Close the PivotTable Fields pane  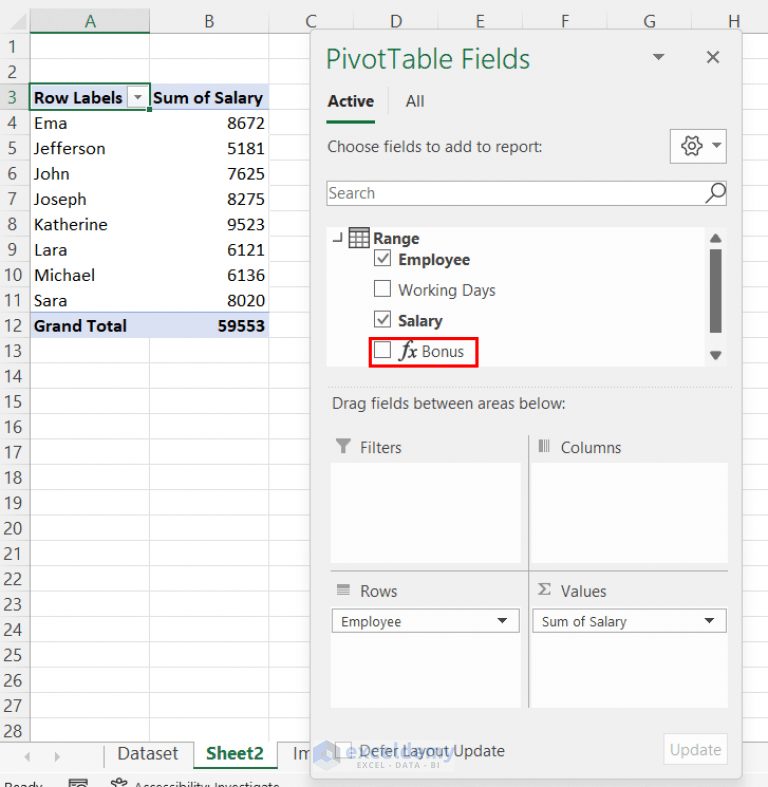click(713, 57)
